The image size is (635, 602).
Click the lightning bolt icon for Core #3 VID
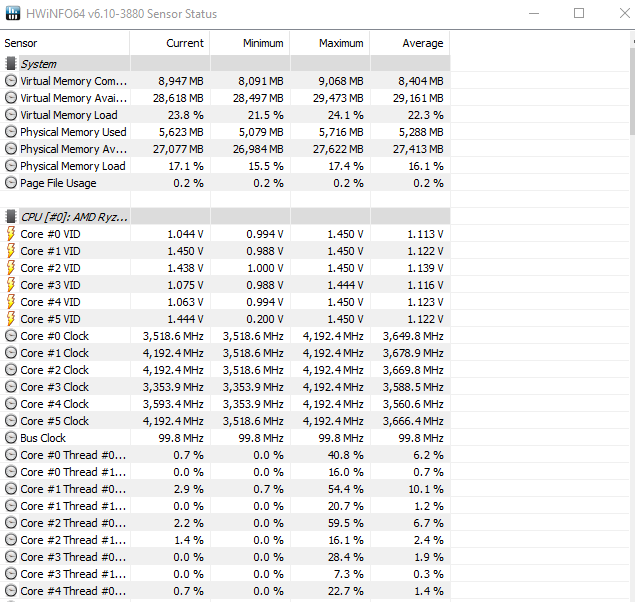11,285
